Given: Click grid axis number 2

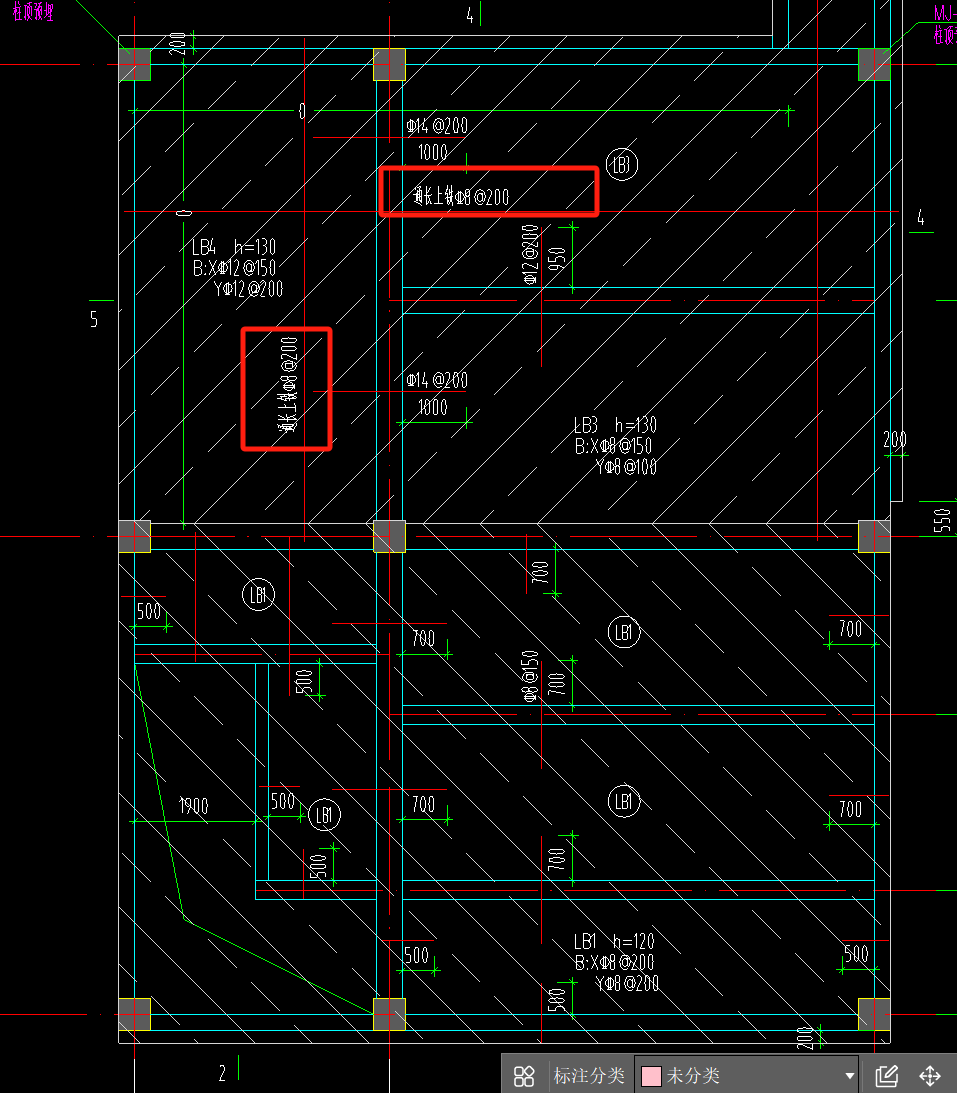Looking at the screenshot, I should coord(222,1073).
